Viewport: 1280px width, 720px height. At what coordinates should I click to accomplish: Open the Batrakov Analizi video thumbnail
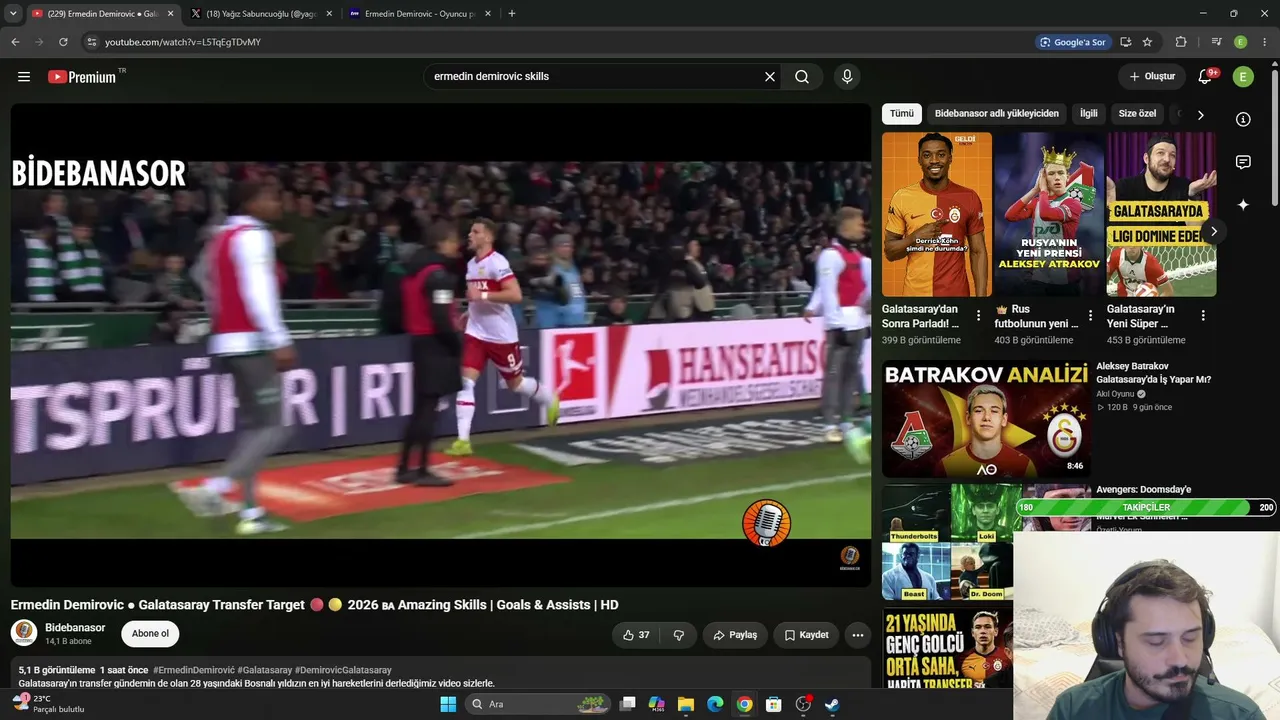point(986,419)
